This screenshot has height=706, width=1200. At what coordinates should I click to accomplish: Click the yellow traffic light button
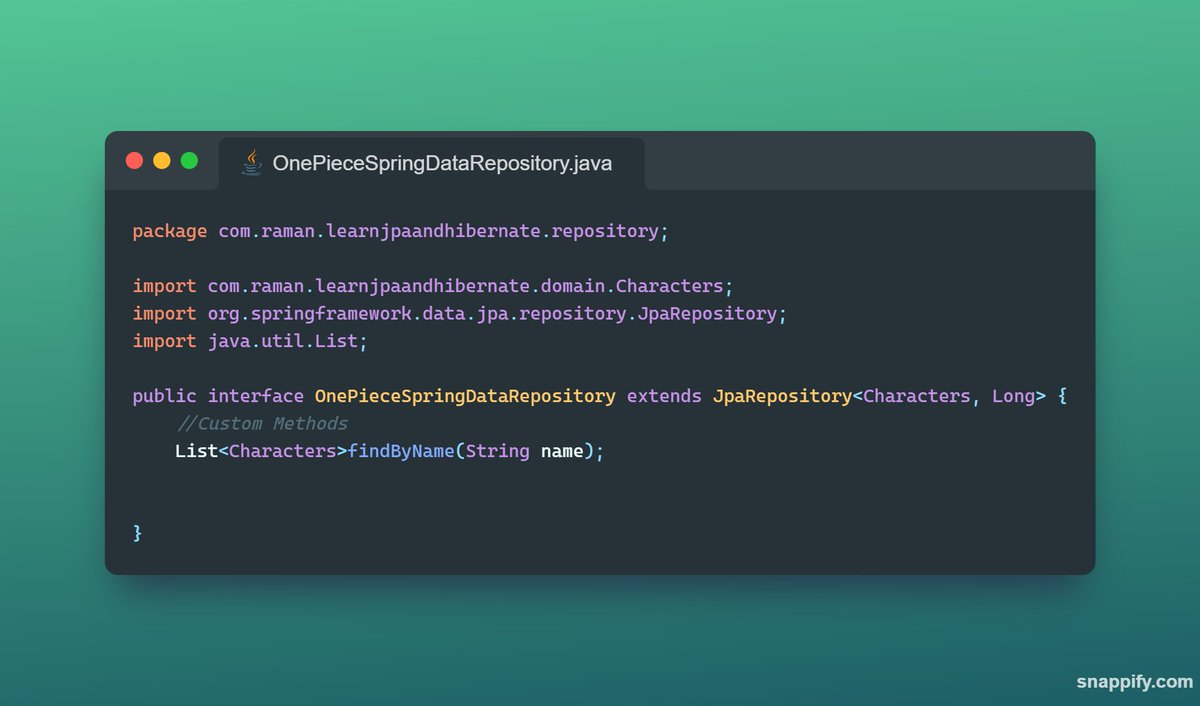click(162, 159)
